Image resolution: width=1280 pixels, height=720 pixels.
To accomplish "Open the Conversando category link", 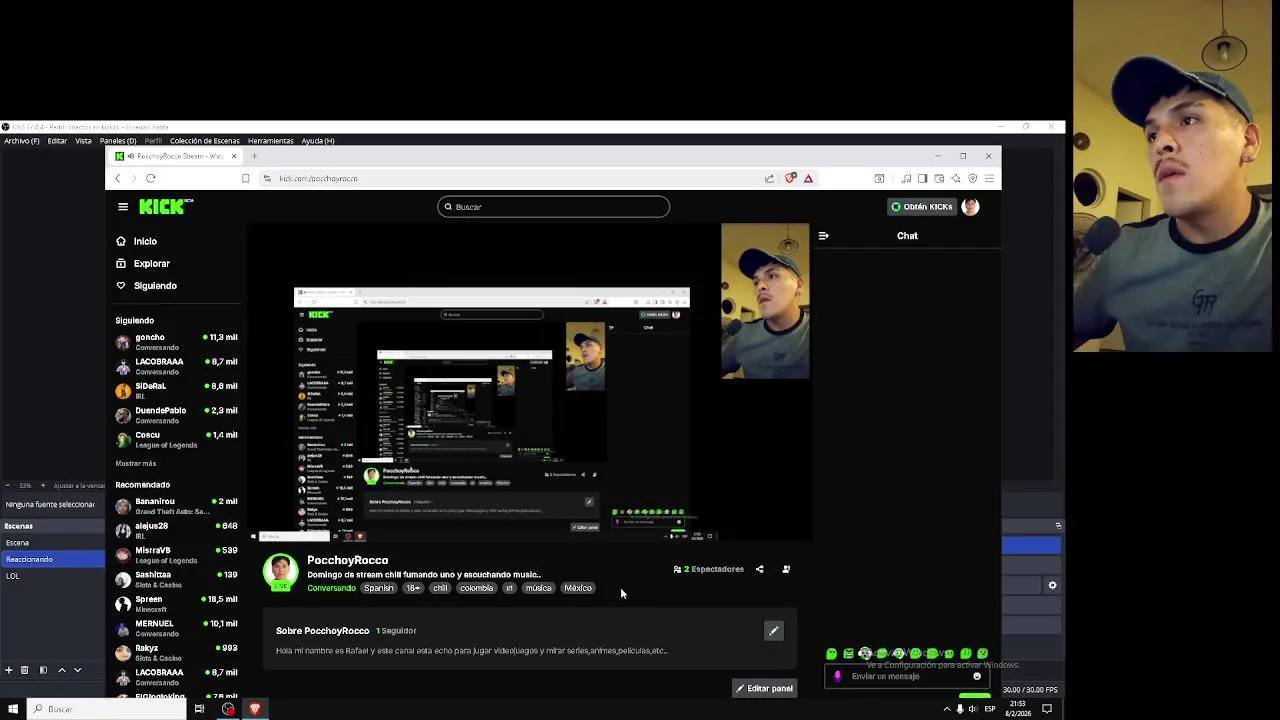I will 331,588.
